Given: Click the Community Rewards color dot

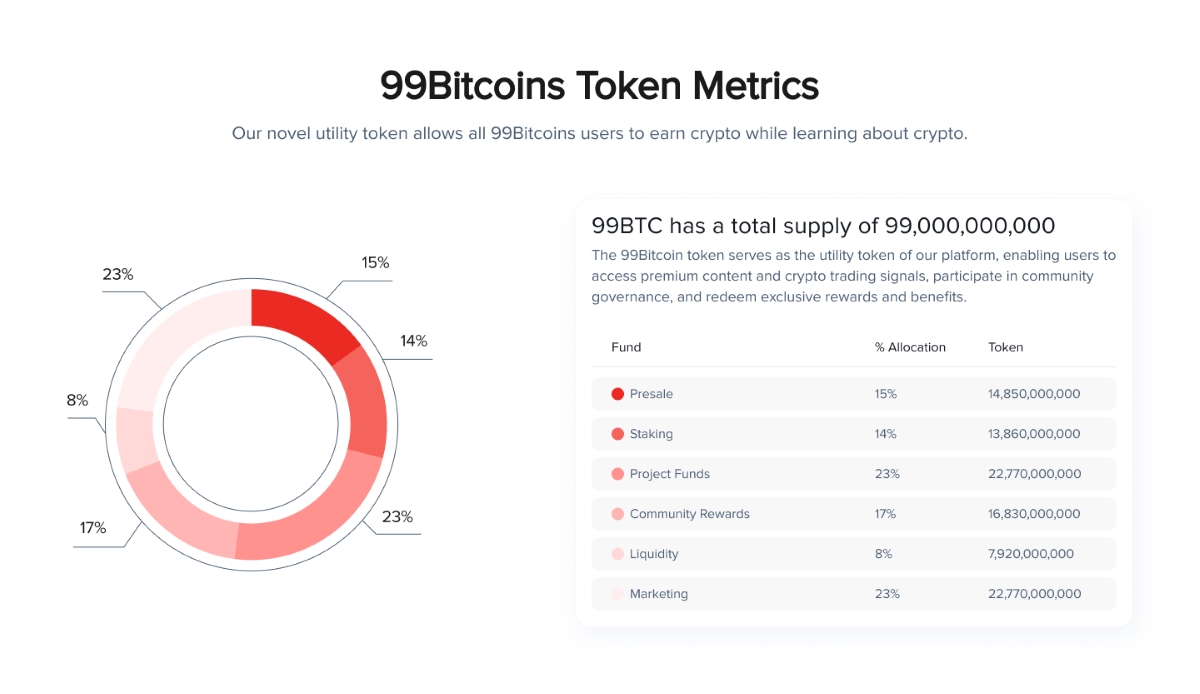Looking at the screenshot, I should point(617,514).
